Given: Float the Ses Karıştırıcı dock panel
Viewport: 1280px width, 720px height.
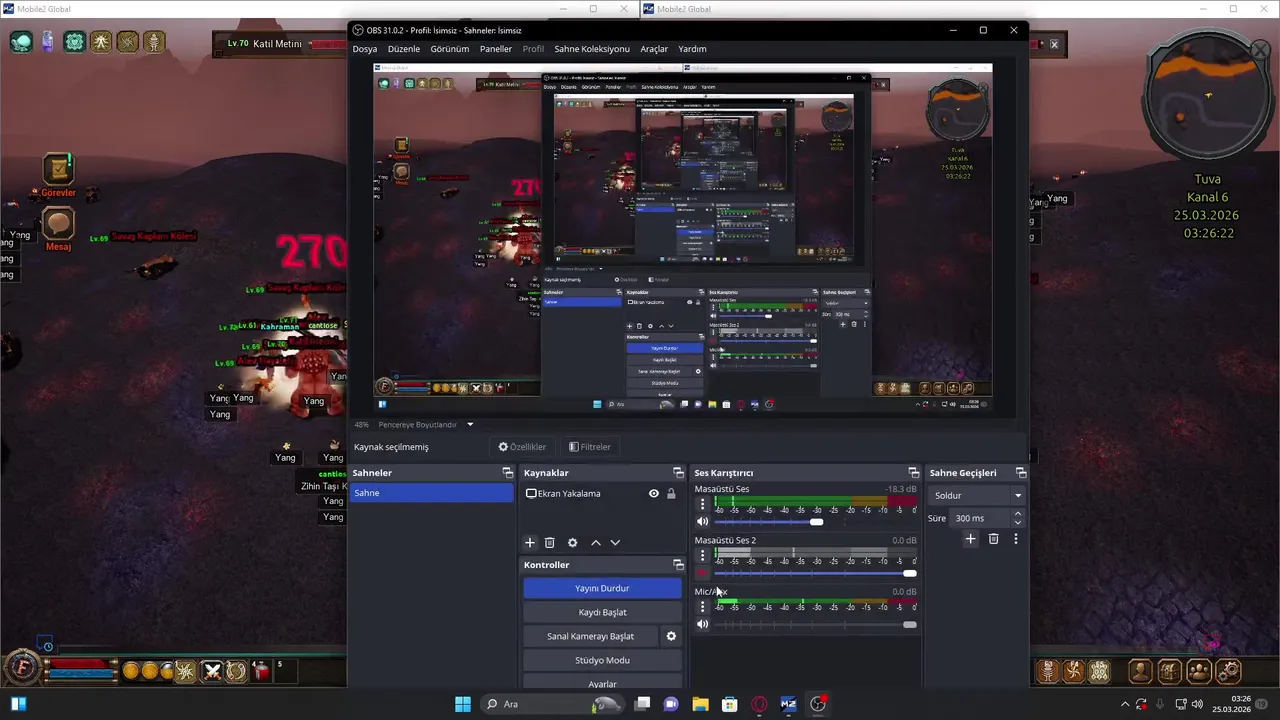Looking at the screenshot, I should click(x=913, y=473).
